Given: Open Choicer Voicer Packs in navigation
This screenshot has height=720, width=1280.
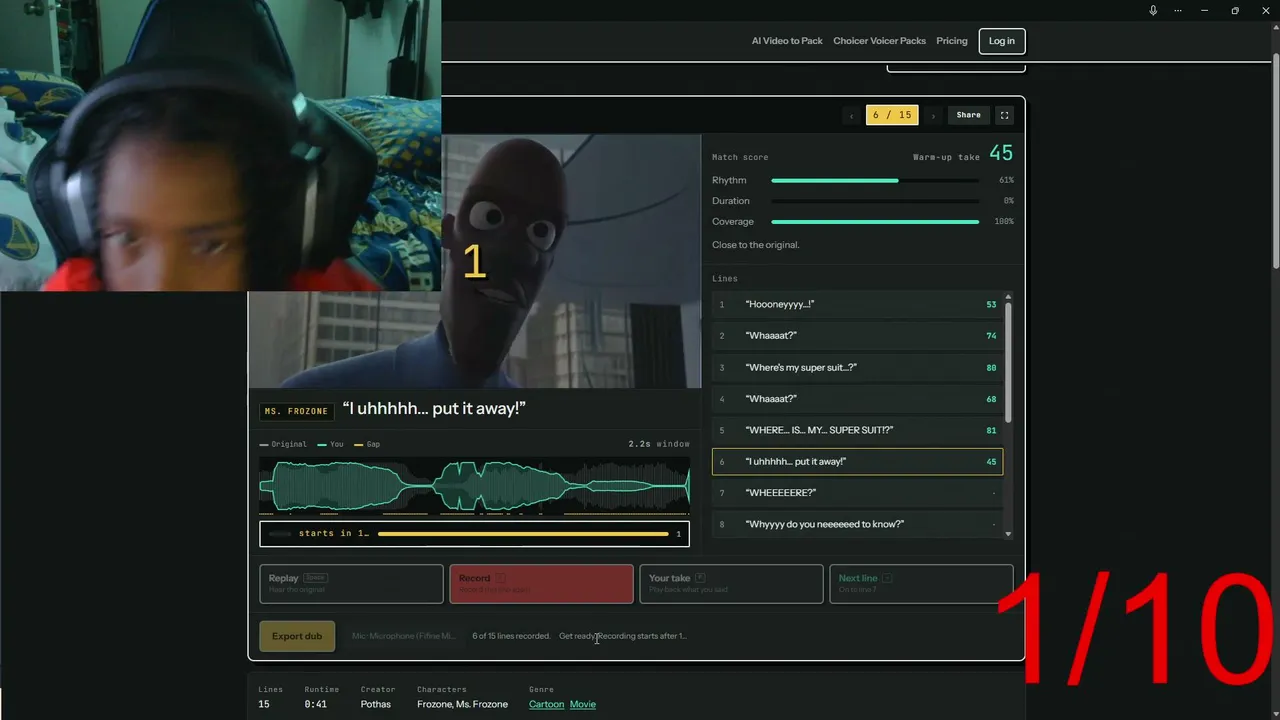Looking at the screenshot, I should (880, 41).
